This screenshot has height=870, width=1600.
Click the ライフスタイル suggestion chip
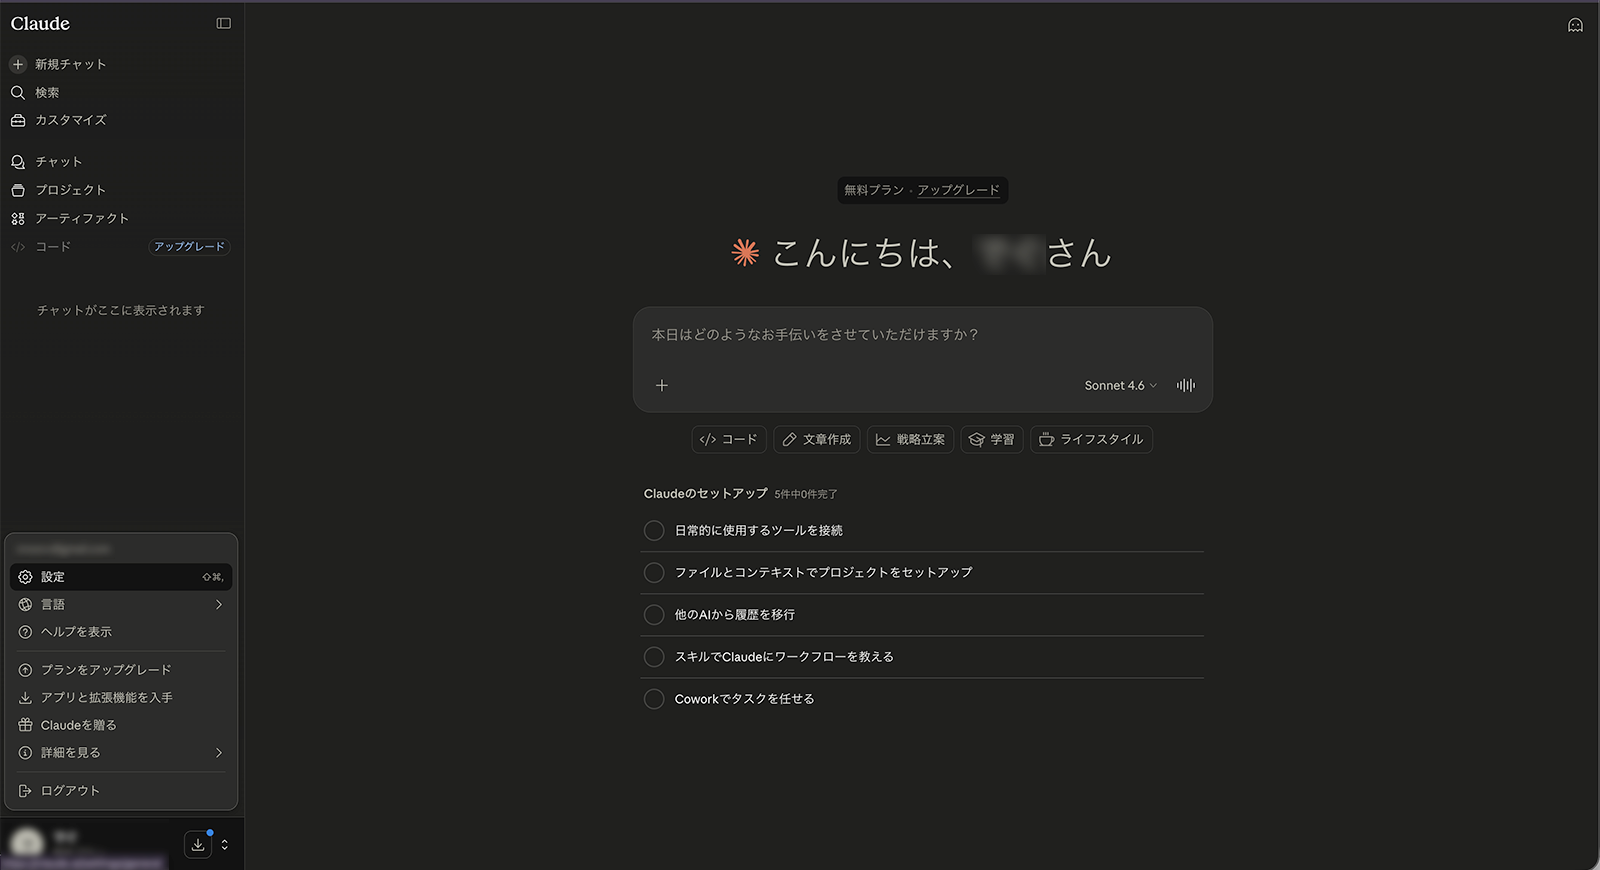tap(1091, 439)
